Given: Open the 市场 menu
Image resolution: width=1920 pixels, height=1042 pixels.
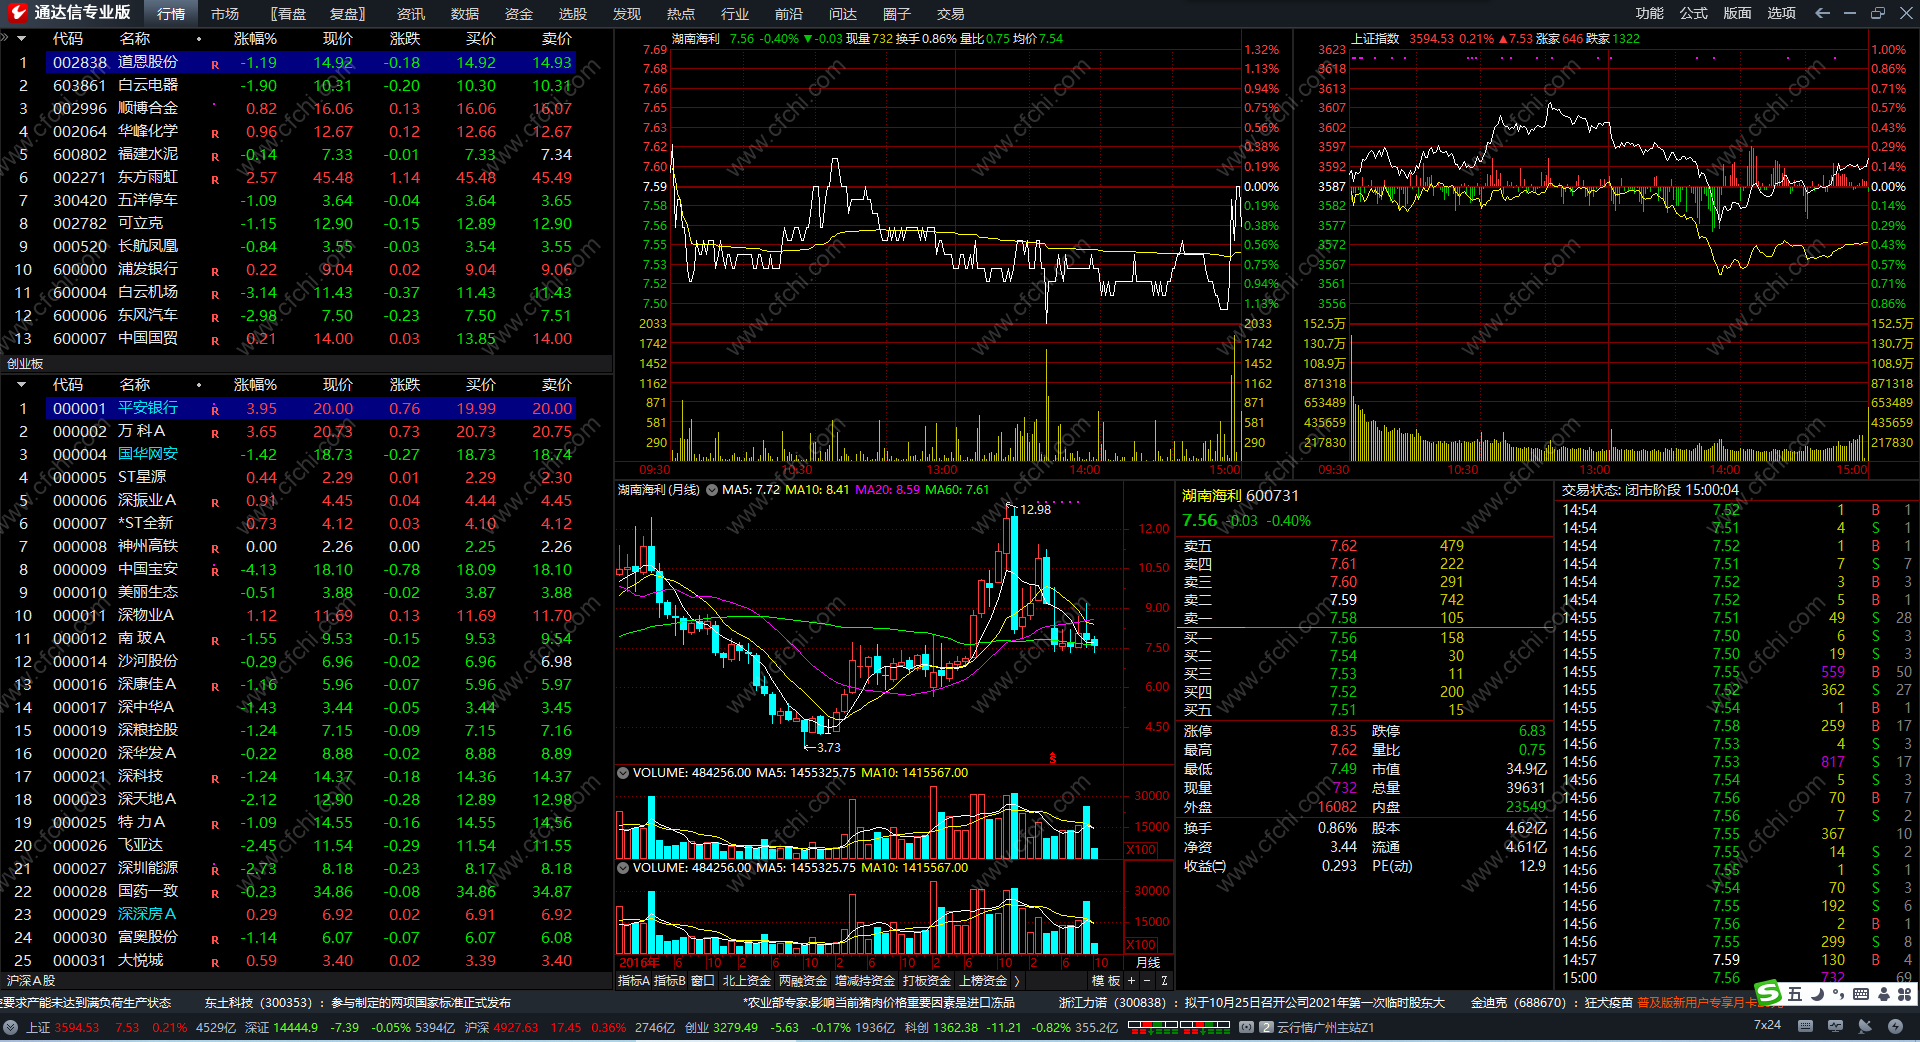Looking at the screenshot, I should pos(225,14).
